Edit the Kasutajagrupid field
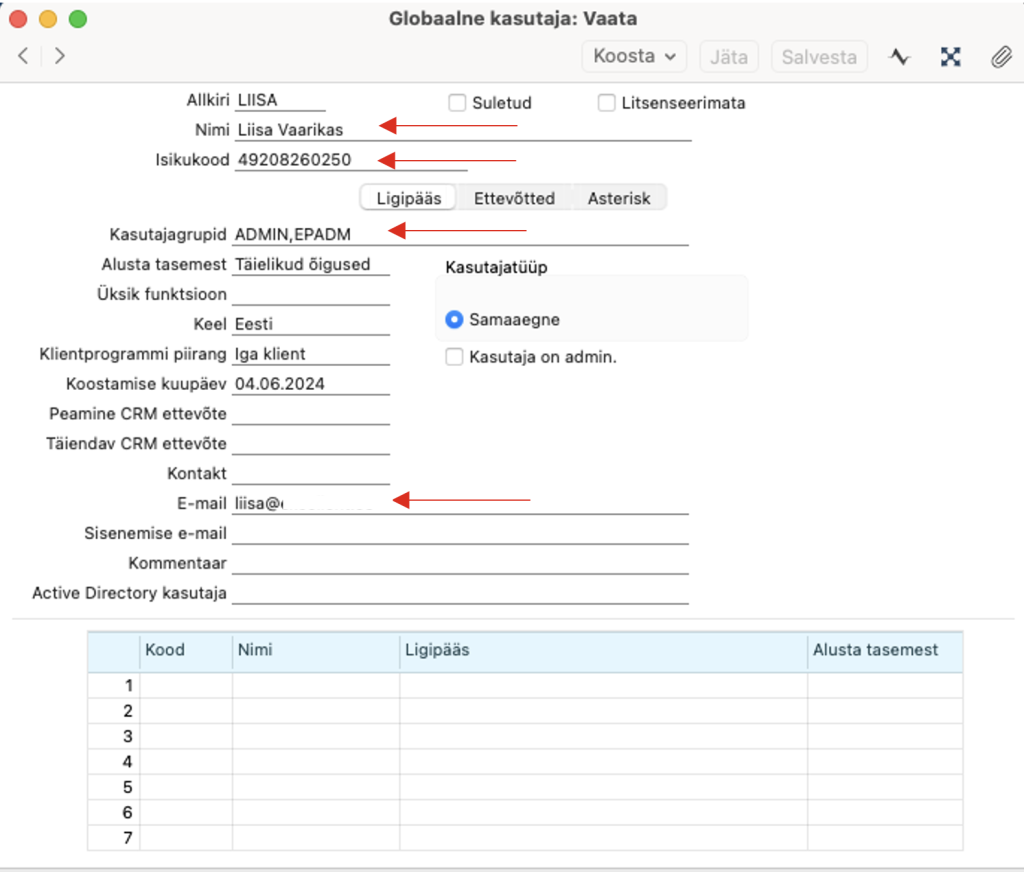Image resolution: width=1024 pixels, height=872 pixels. [x=460, y=233]
